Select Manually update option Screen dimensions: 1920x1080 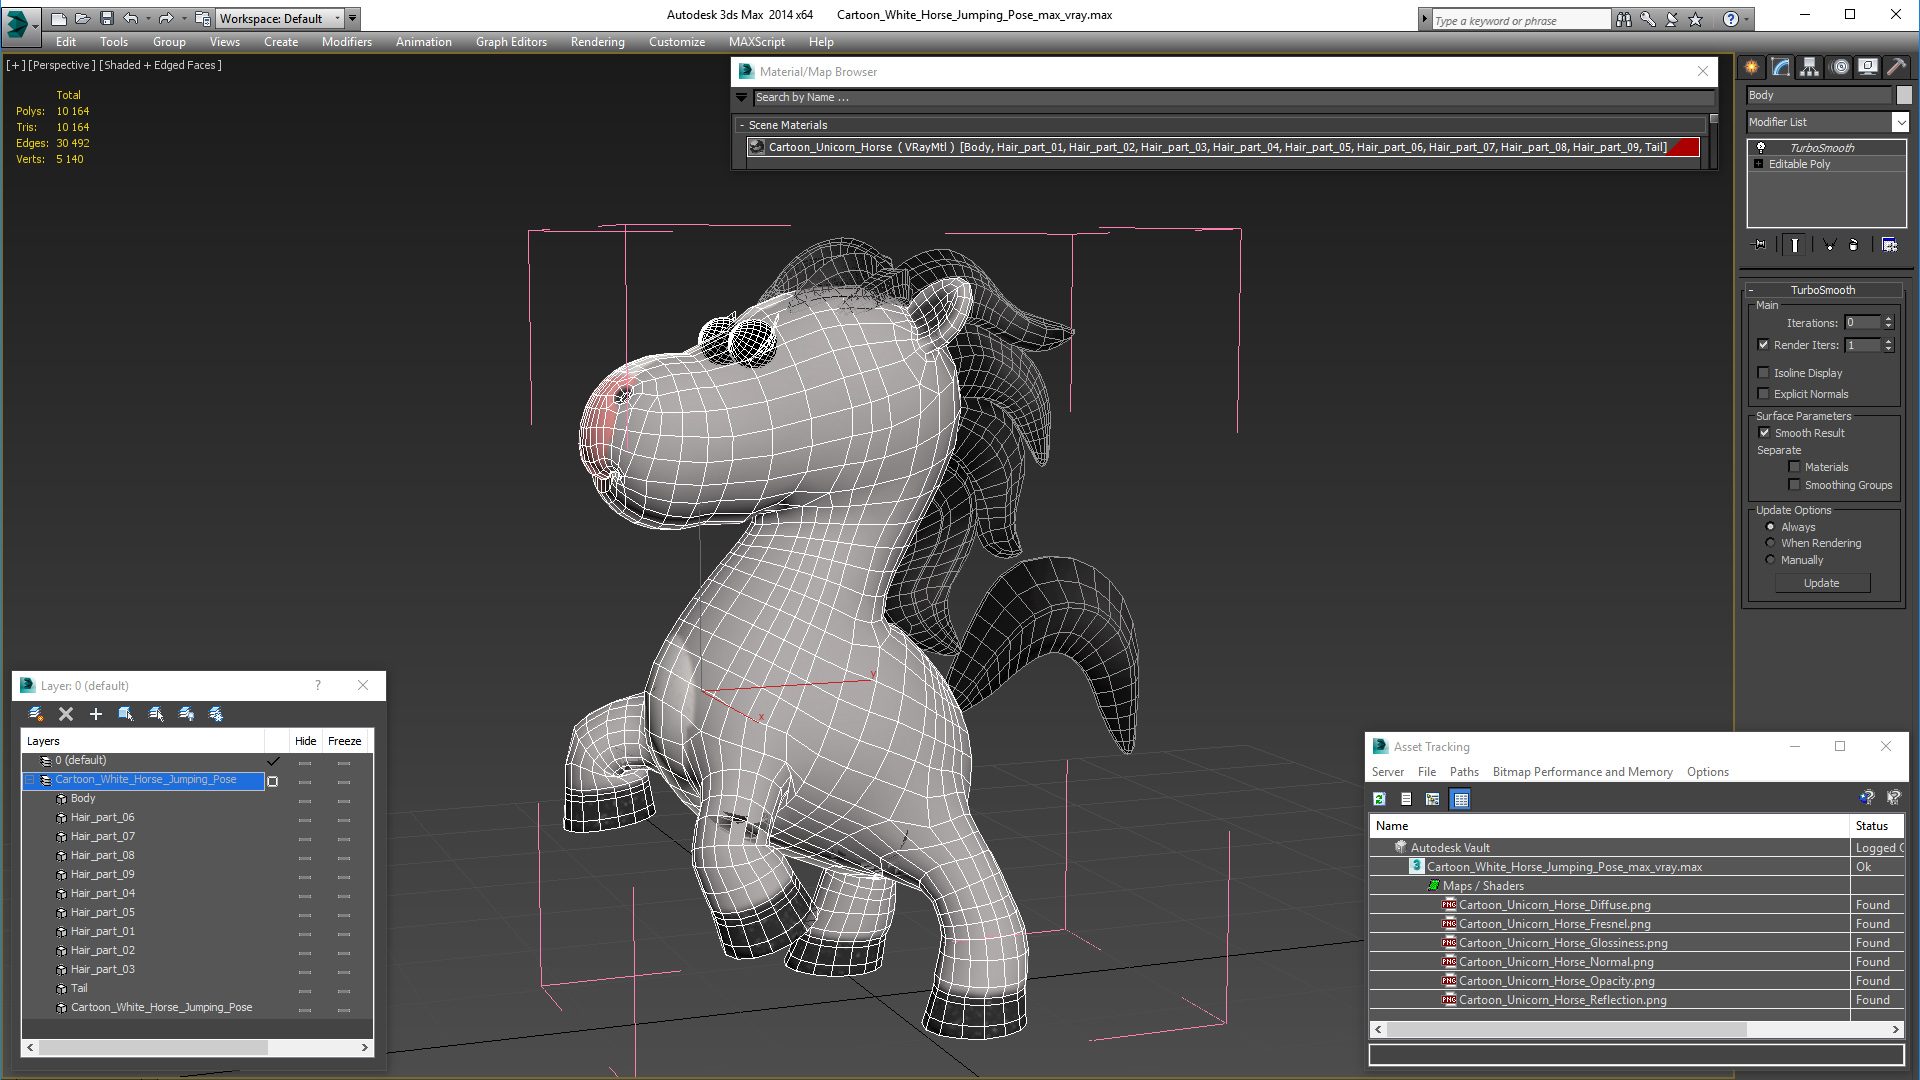(1771, 560)
